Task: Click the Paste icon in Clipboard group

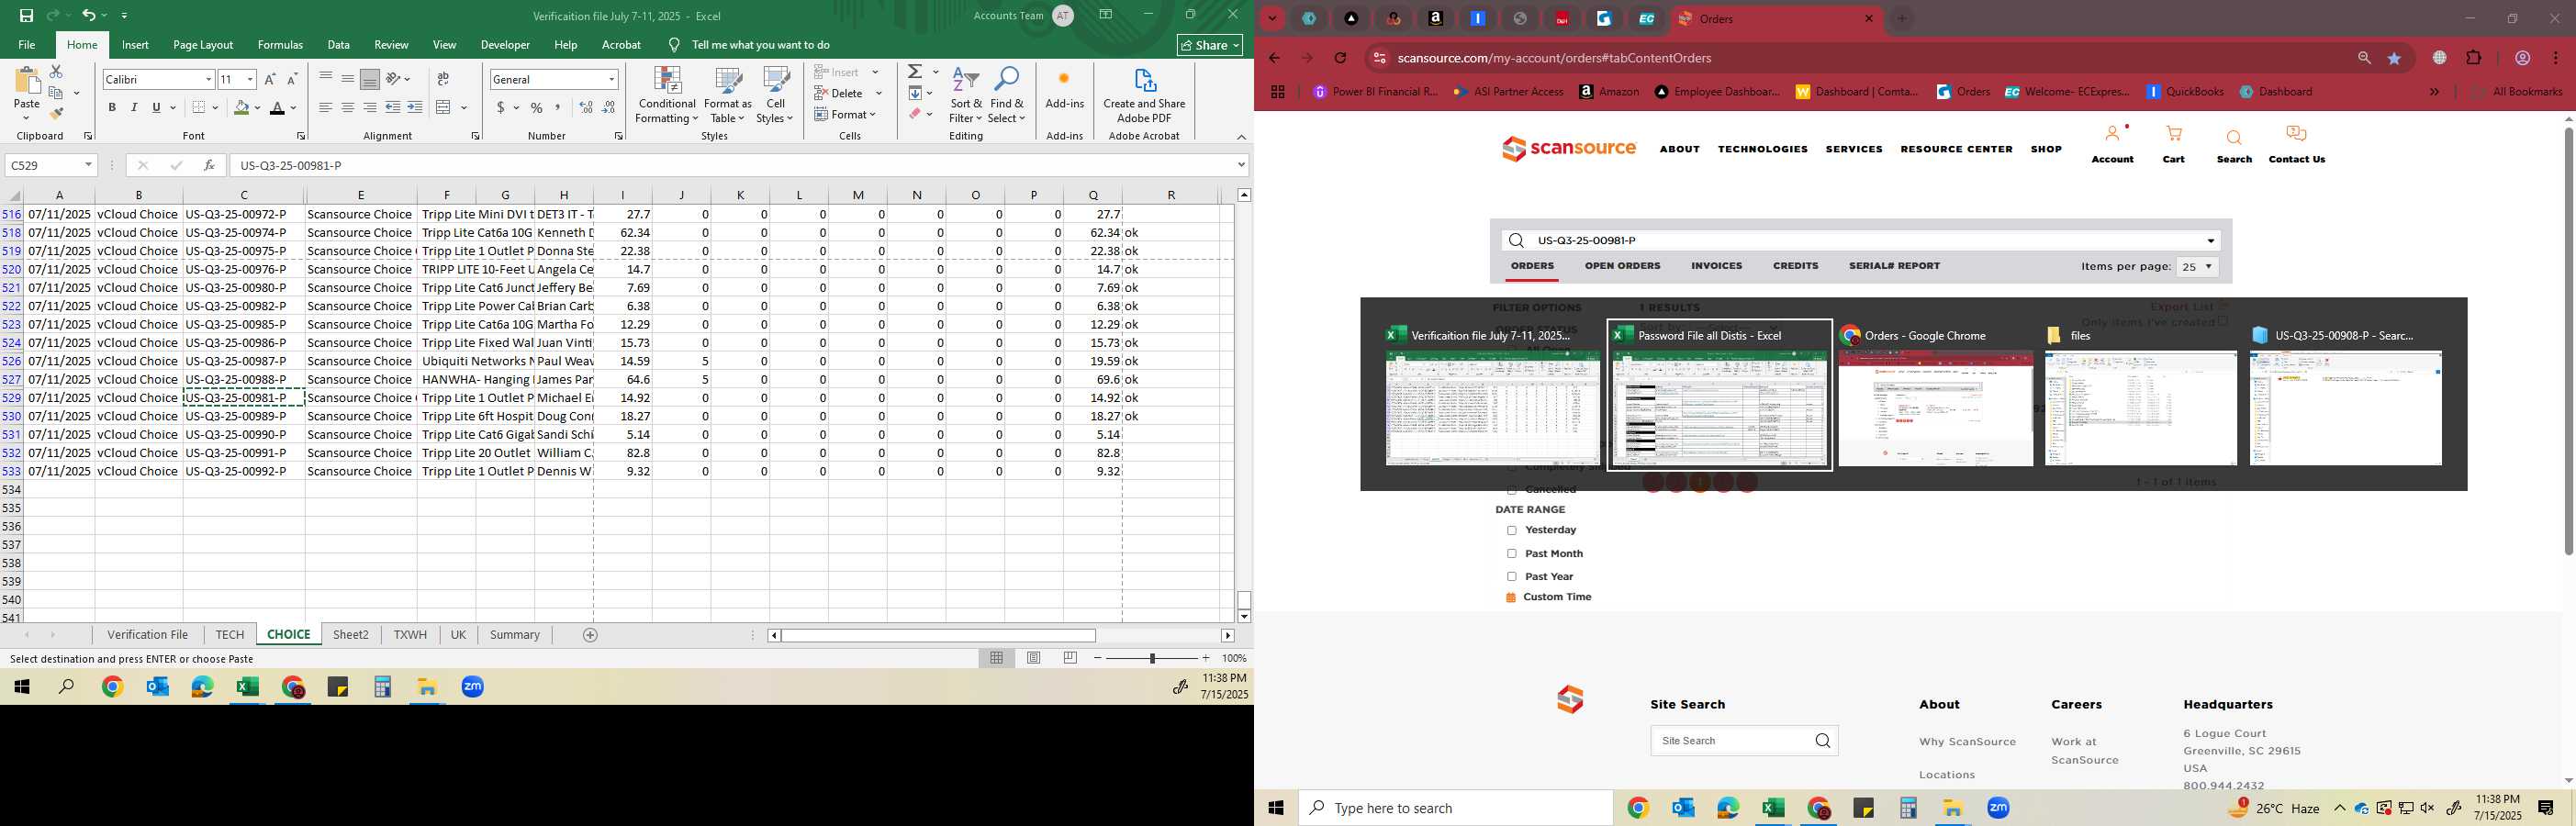Action: click(x=27, y=81)
